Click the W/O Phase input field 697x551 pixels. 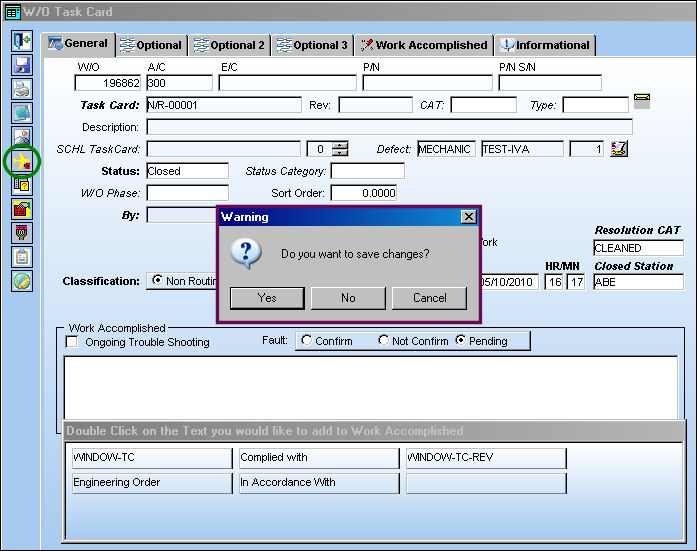click(x=188, y=193)
